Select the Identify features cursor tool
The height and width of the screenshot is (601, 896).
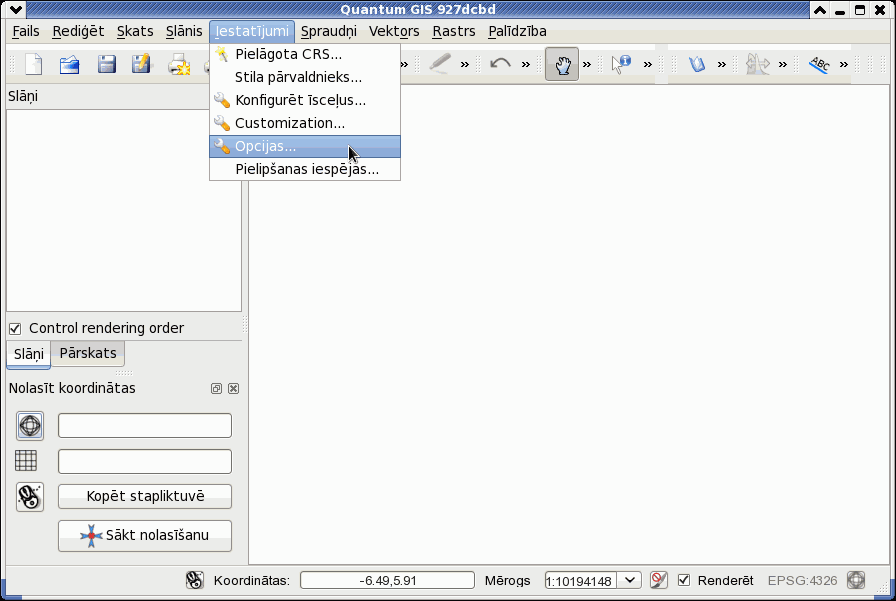pyautogui.click(x=621, y=64)
